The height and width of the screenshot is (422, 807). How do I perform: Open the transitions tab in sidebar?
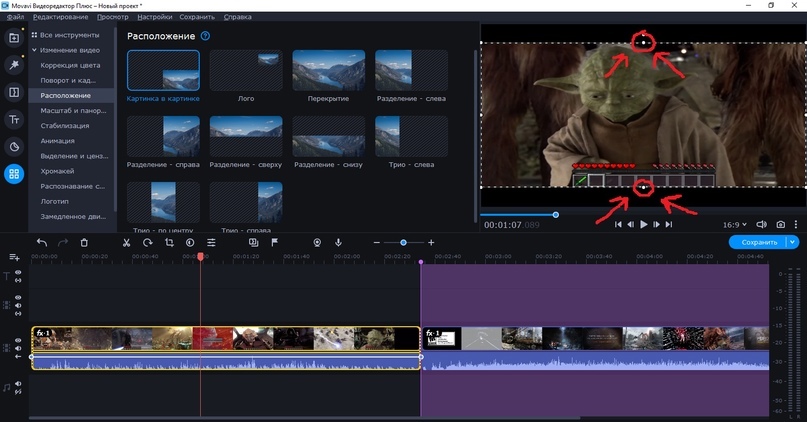coord(14,92)
